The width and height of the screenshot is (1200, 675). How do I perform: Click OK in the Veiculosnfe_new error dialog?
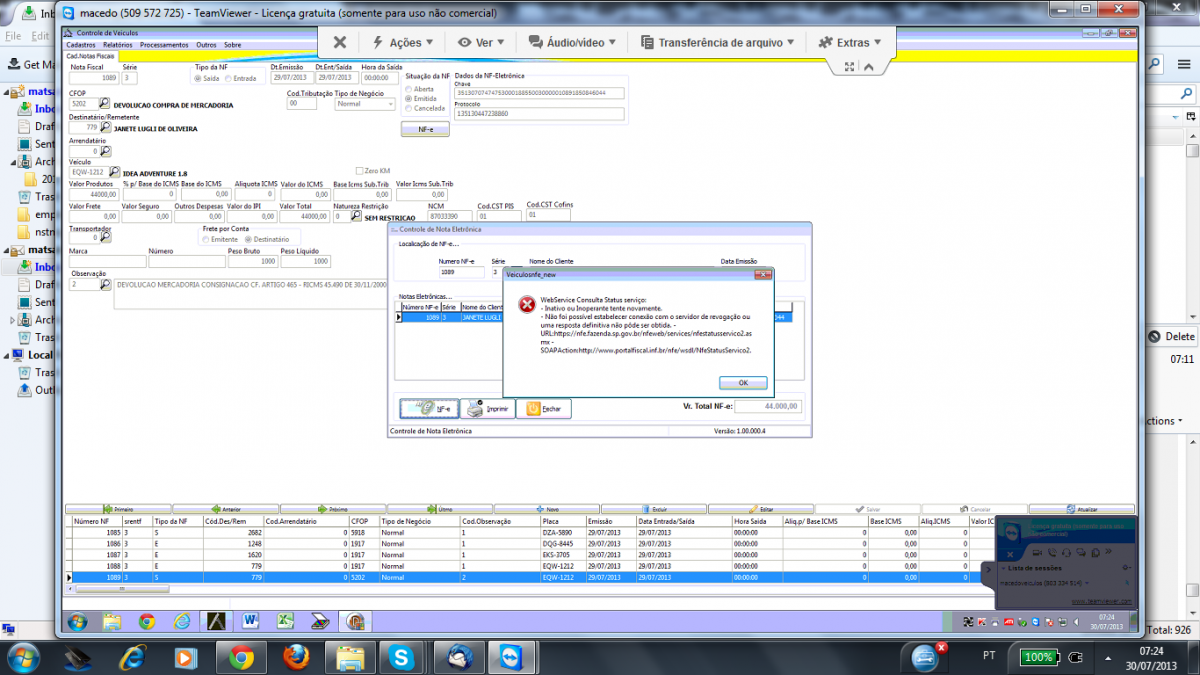click(x=743, y=383)
